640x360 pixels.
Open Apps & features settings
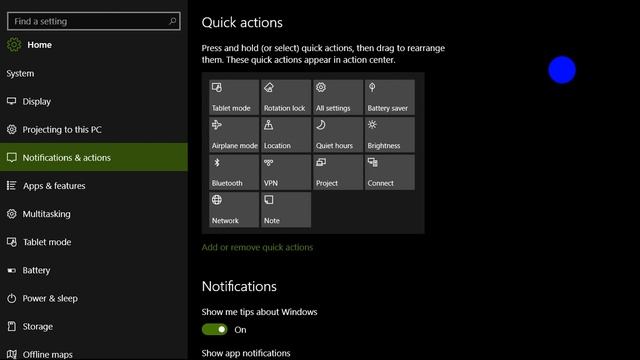(93, 186)
